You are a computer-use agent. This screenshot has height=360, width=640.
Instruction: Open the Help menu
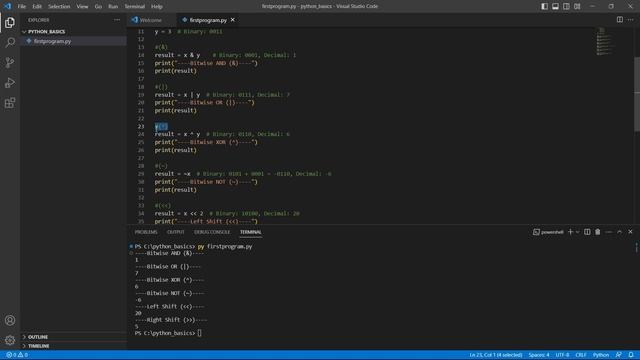tap(156, 7)
